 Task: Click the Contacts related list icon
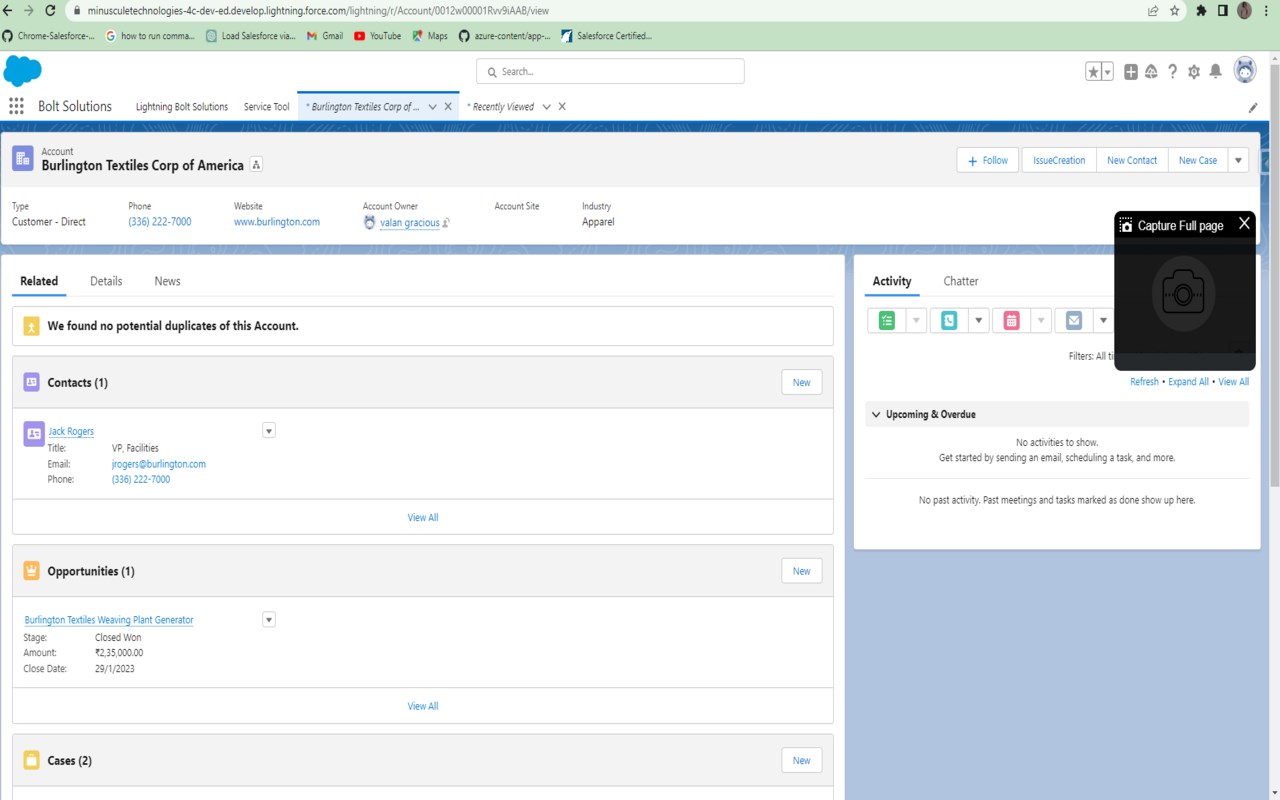click(31, 382)
